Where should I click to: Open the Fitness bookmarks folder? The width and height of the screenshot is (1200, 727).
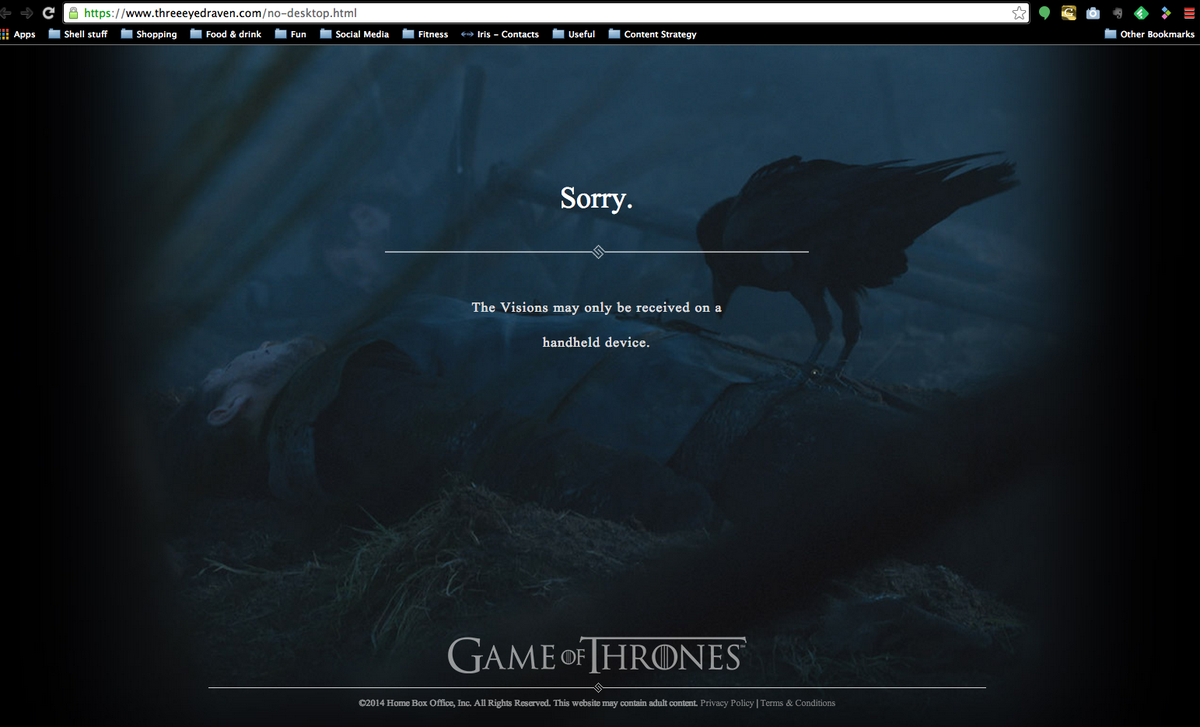[x=425, y=34]
